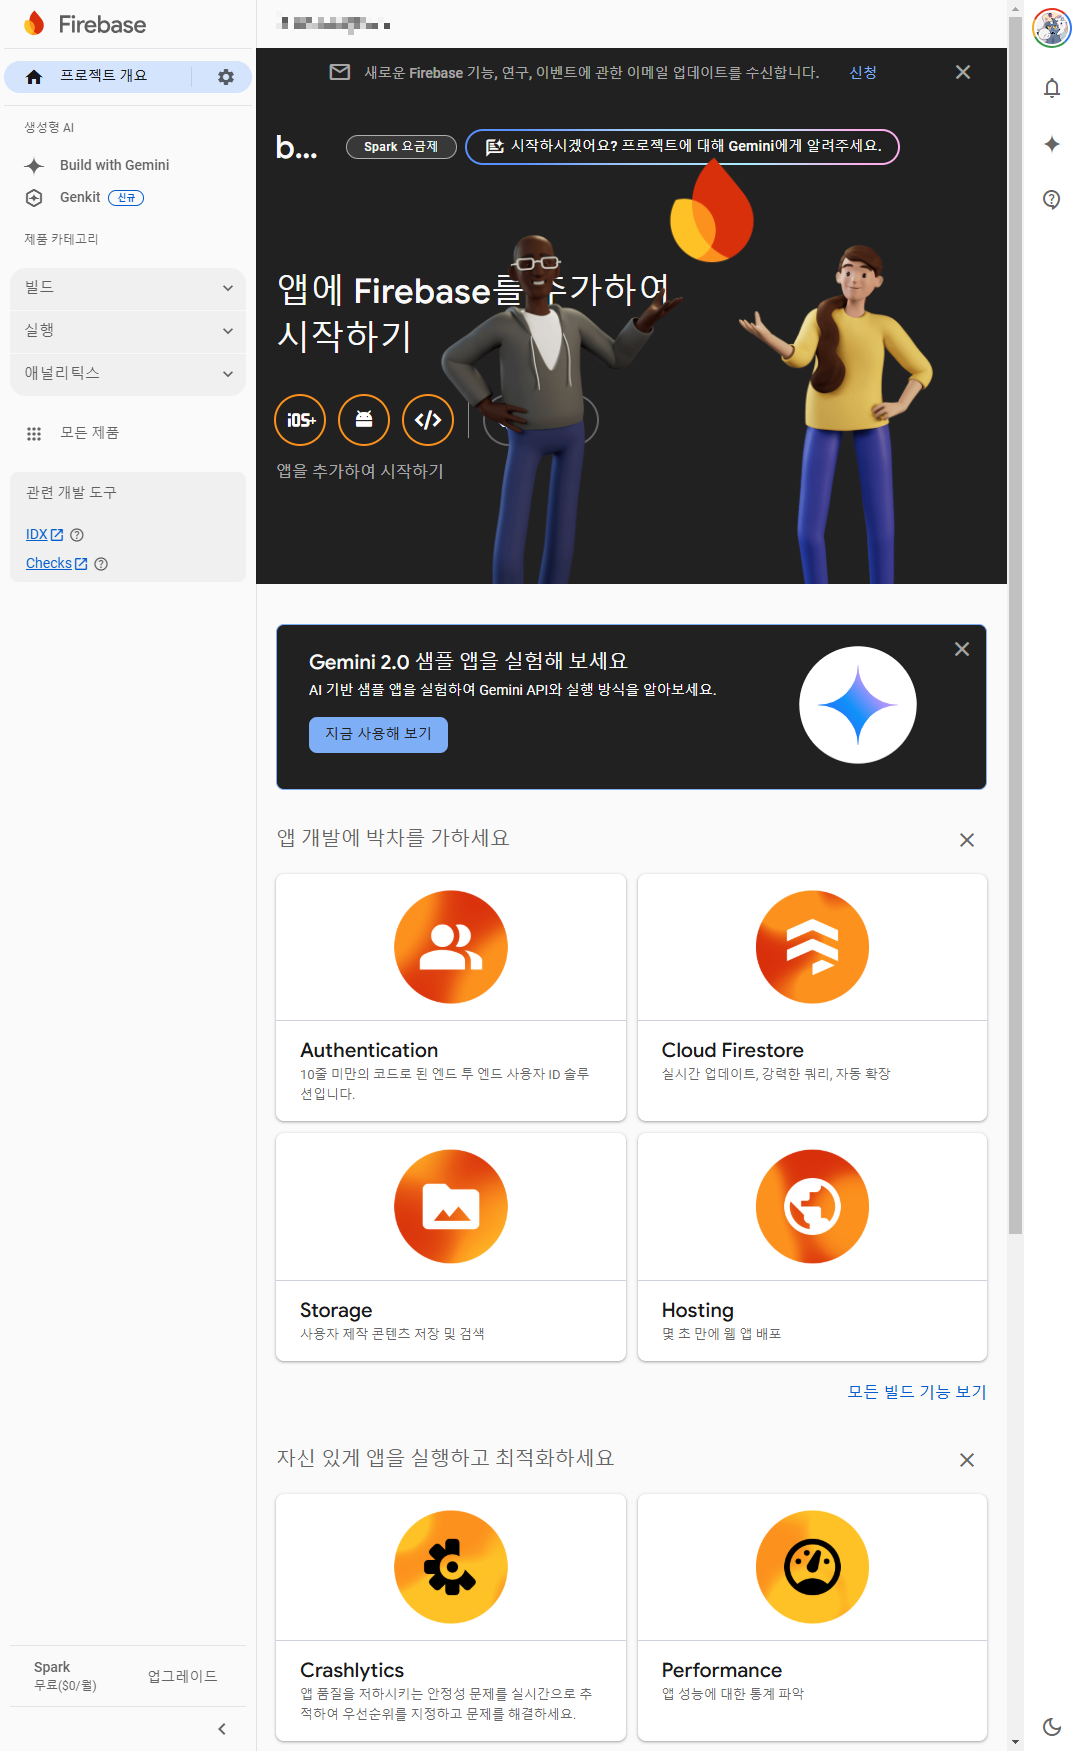1080x1751 pixels.
Task: Open the Hosting globe icon
Action: pos(812,1207)
